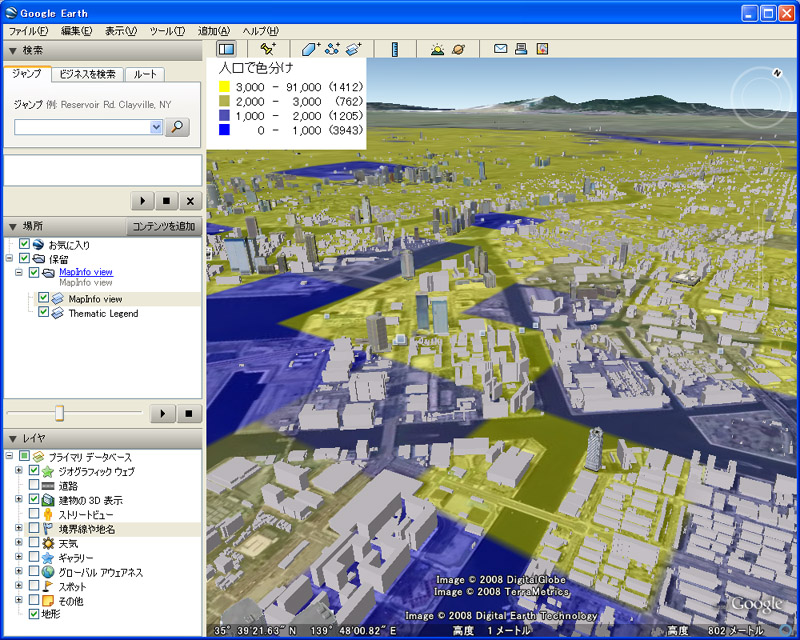Viewport: 800px width, 640px height.
Task: Open the ruler measurement tool
Action: point(394,49)
